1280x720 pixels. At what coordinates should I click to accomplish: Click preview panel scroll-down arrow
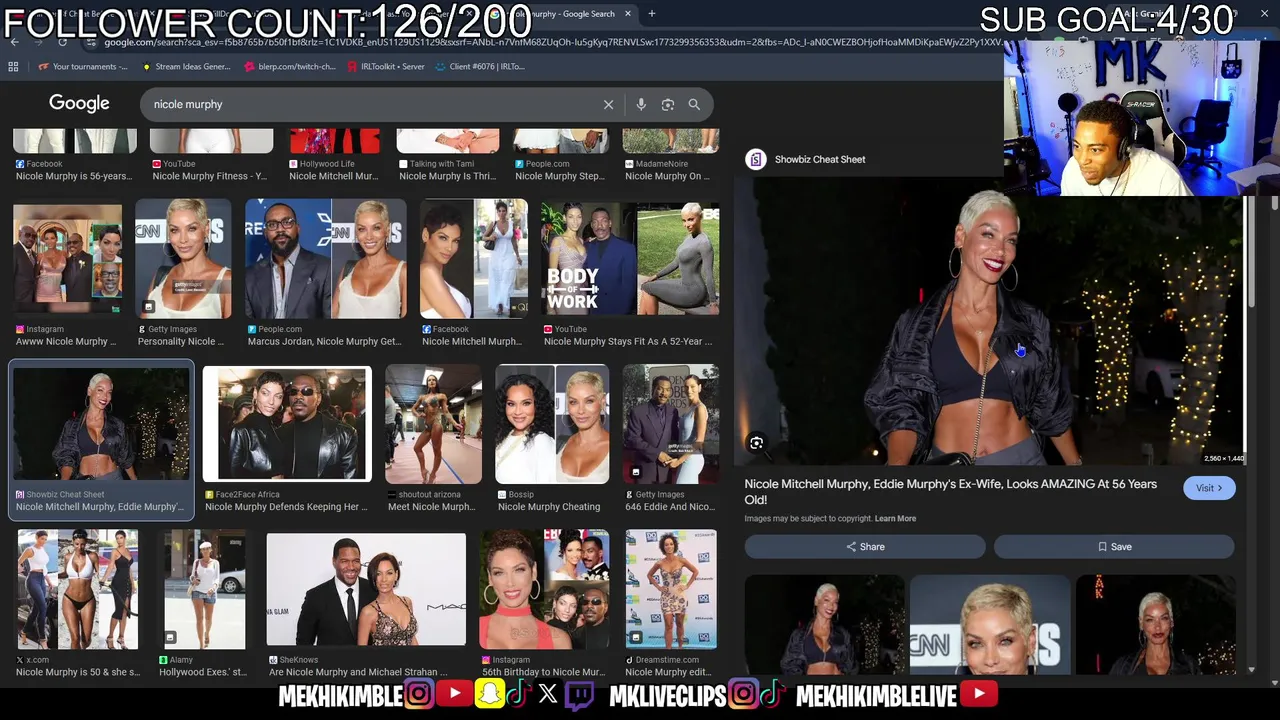click(1252, 670)
